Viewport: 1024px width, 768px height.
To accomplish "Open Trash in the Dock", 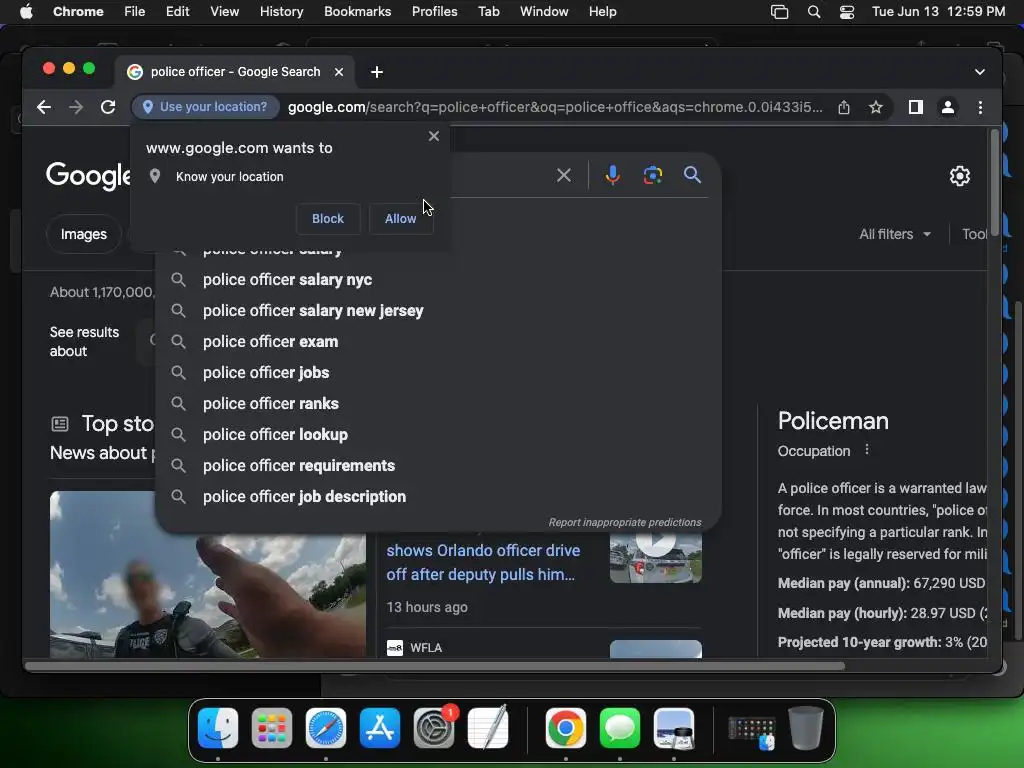I will coord(806,728).
